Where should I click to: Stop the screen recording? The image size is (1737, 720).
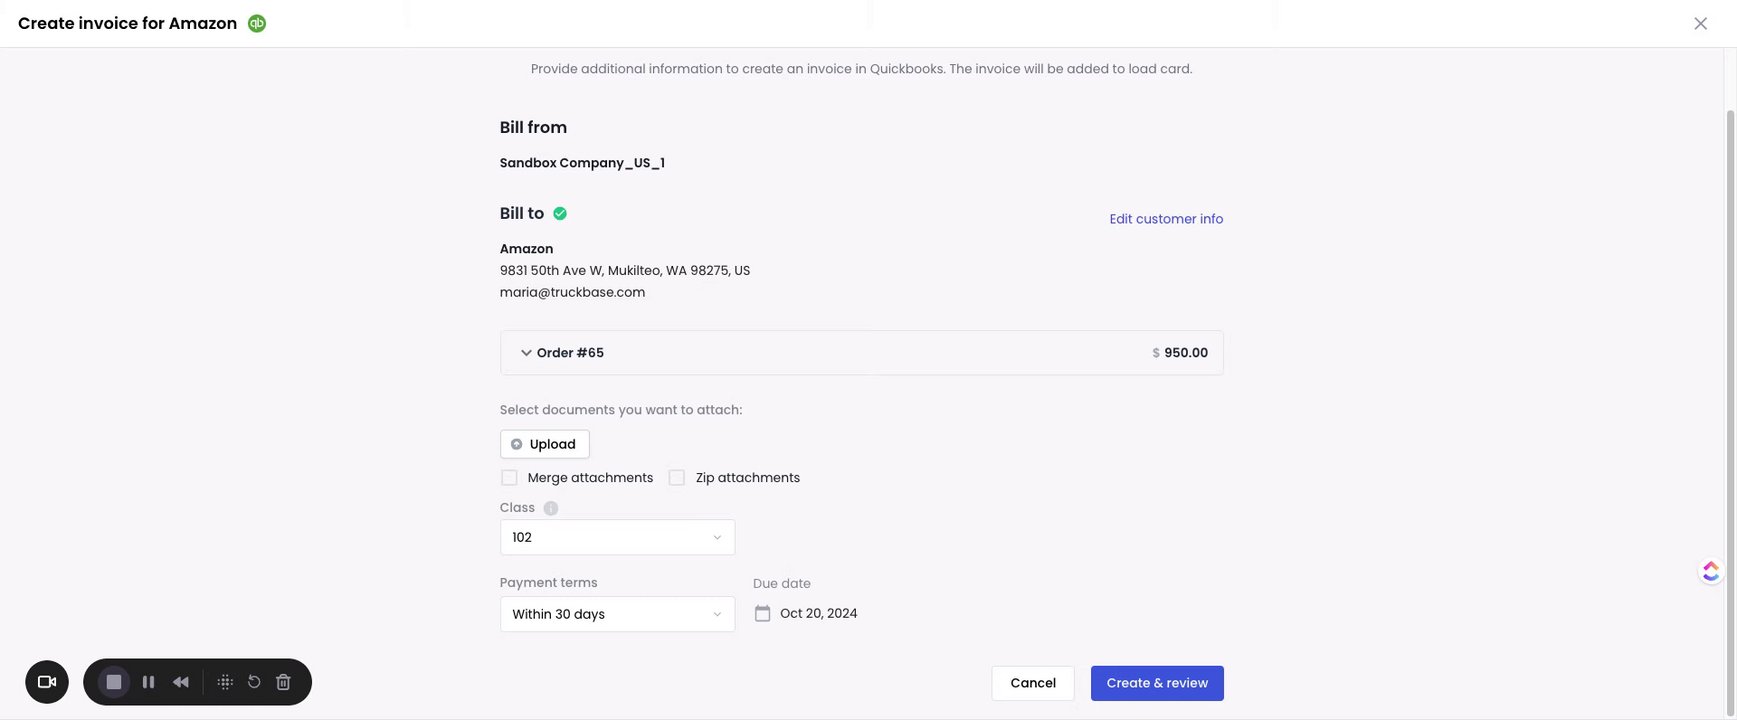[114, 682]
